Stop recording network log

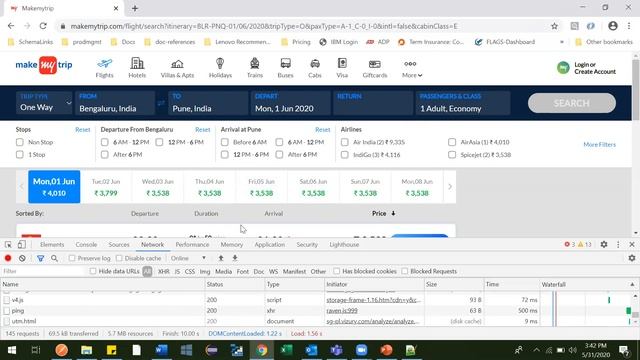[x=8, y=258]
